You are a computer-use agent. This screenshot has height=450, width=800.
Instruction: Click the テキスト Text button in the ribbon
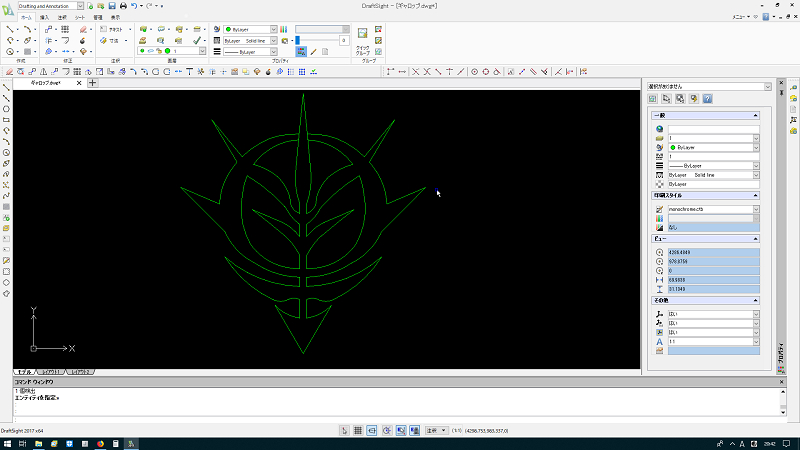[112, 30]
